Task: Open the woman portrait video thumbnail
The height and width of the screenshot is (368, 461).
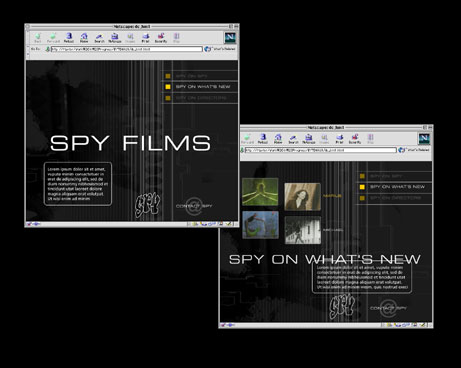Action: pyautogui.click(x=303, y=197)
